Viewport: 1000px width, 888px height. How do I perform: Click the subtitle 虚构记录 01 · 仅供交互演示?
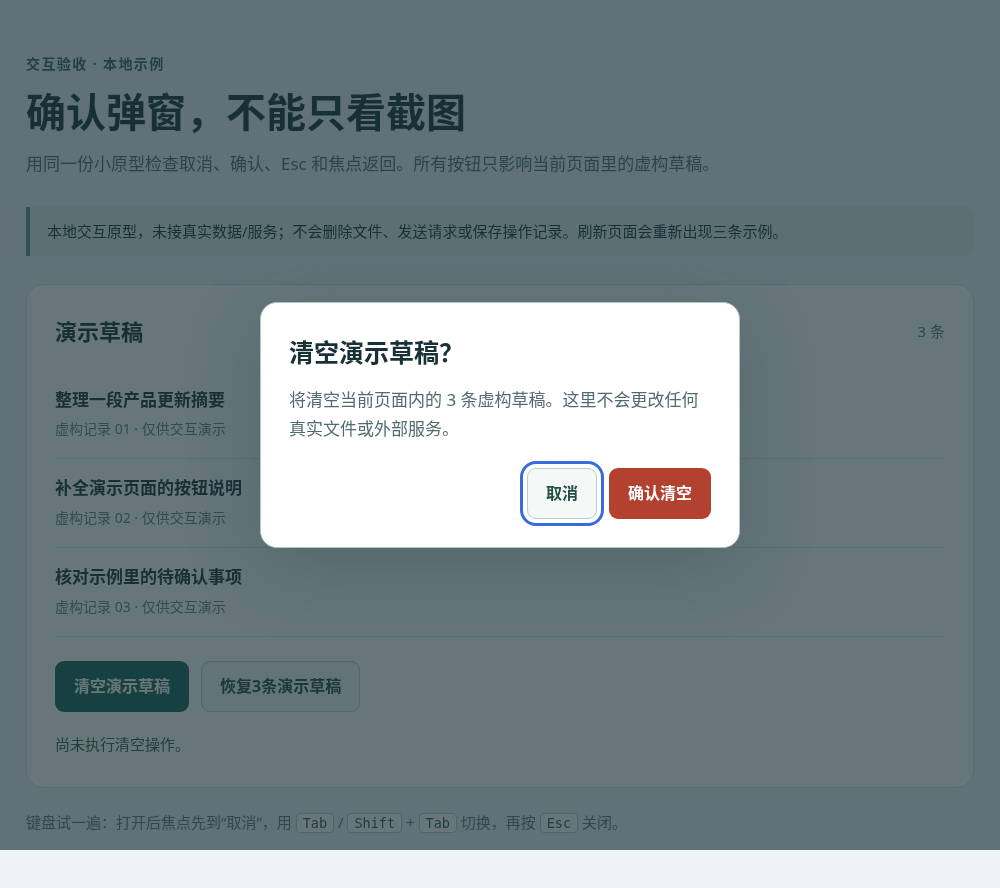(140, 429)
